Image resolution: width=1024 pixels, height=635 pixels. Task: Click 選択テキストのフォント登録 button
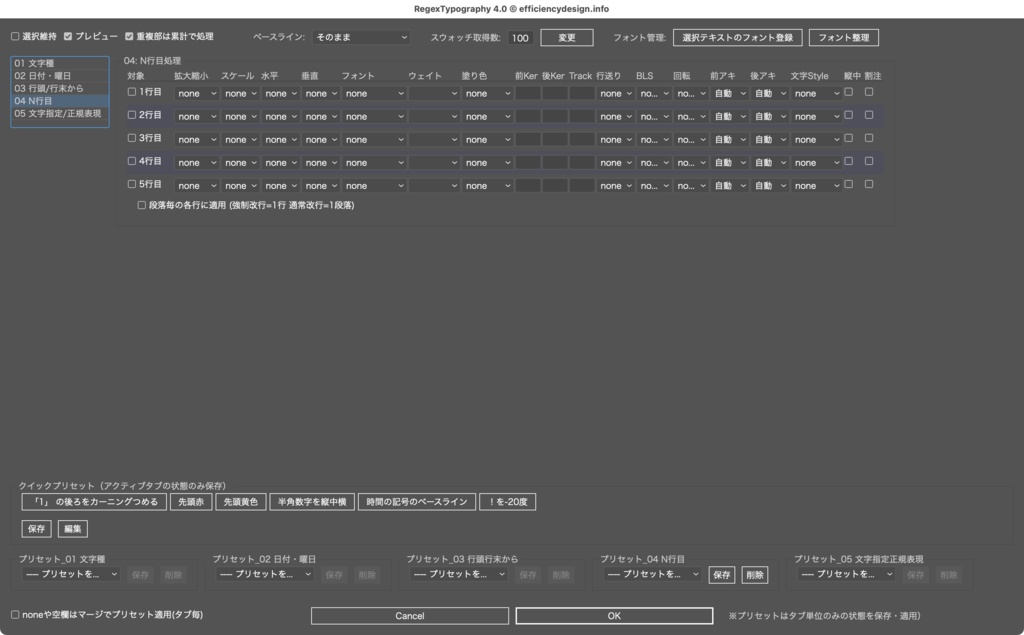(x=737, y=38)
